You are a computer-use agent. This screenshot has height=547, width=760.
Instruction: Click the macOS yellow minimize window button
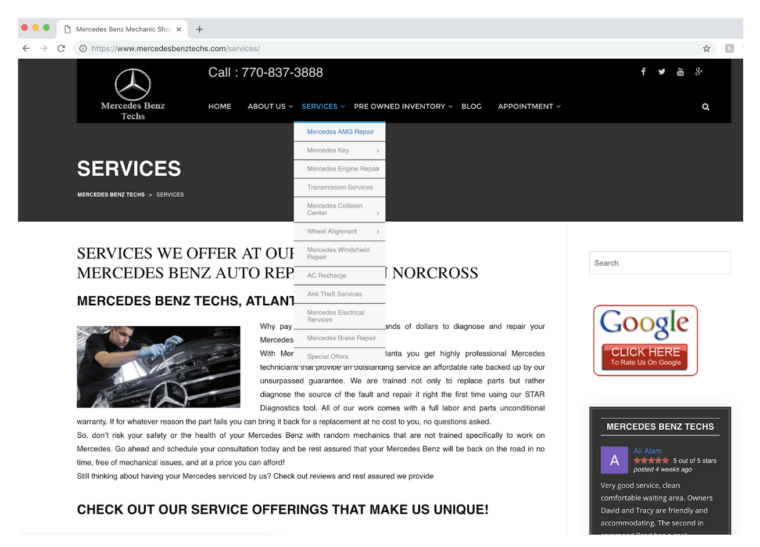click(x=35, y=28)
